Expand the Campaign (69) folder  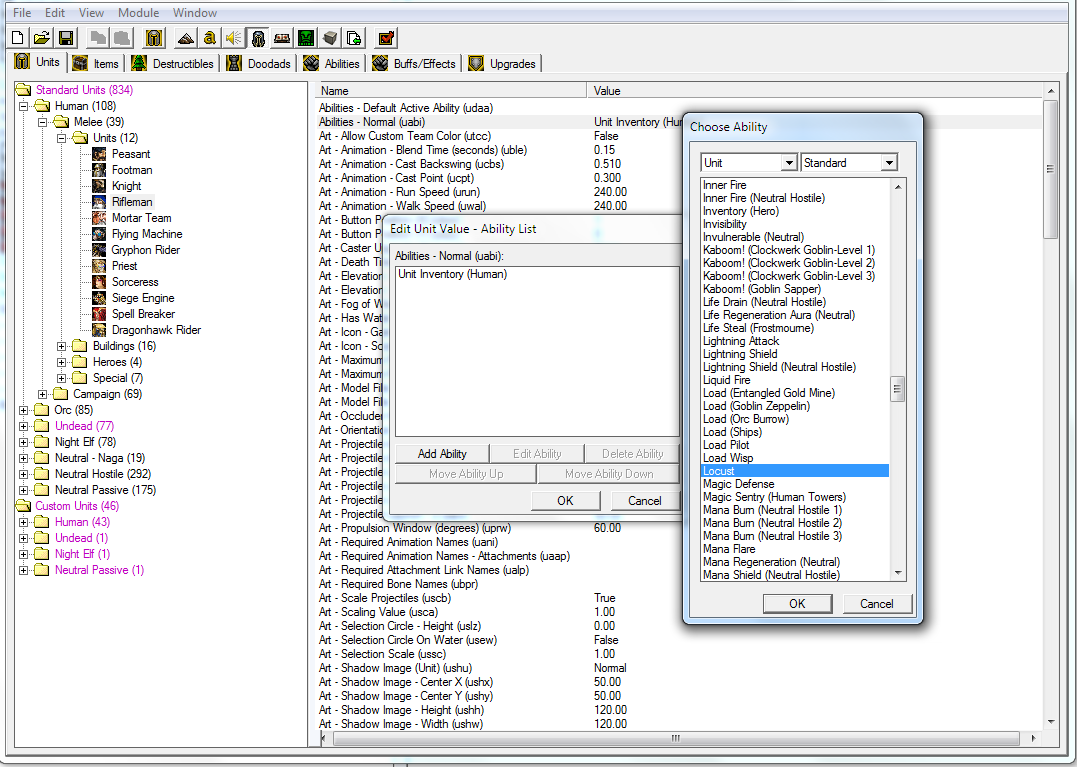(43, 394)
